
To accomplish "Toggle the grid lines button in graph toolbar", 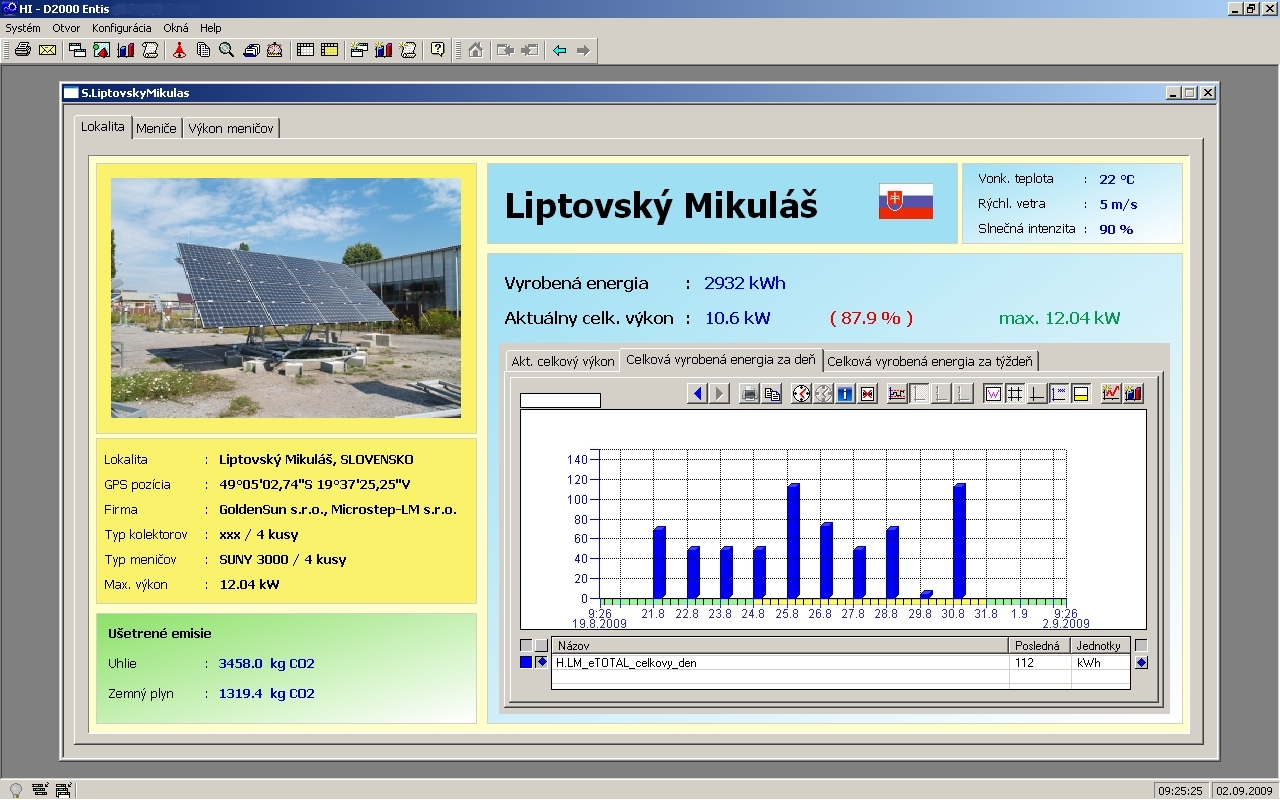I will (x=1014, y=394).
